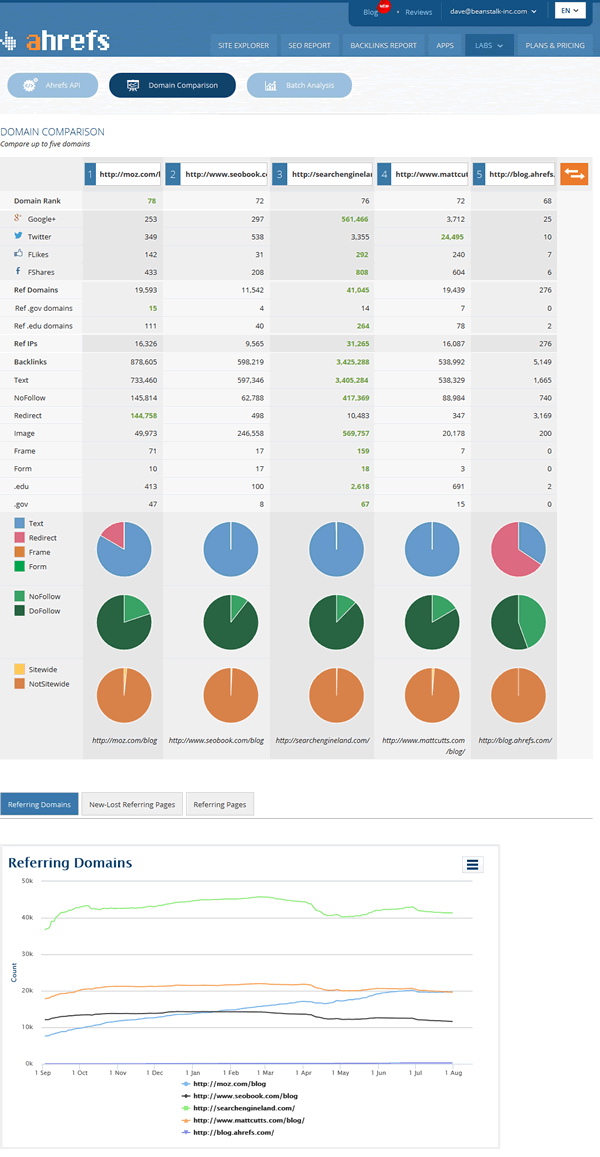The image size is (600, 1157).
Task: Click the Ref IPs row label
Action: 26,344
